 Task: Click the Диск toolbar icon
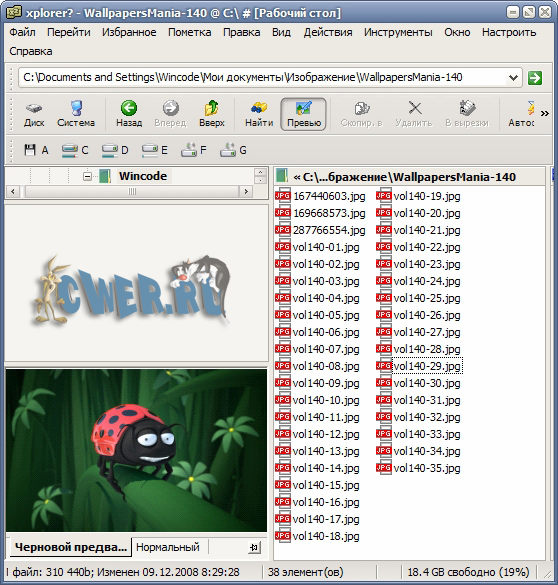34,115
